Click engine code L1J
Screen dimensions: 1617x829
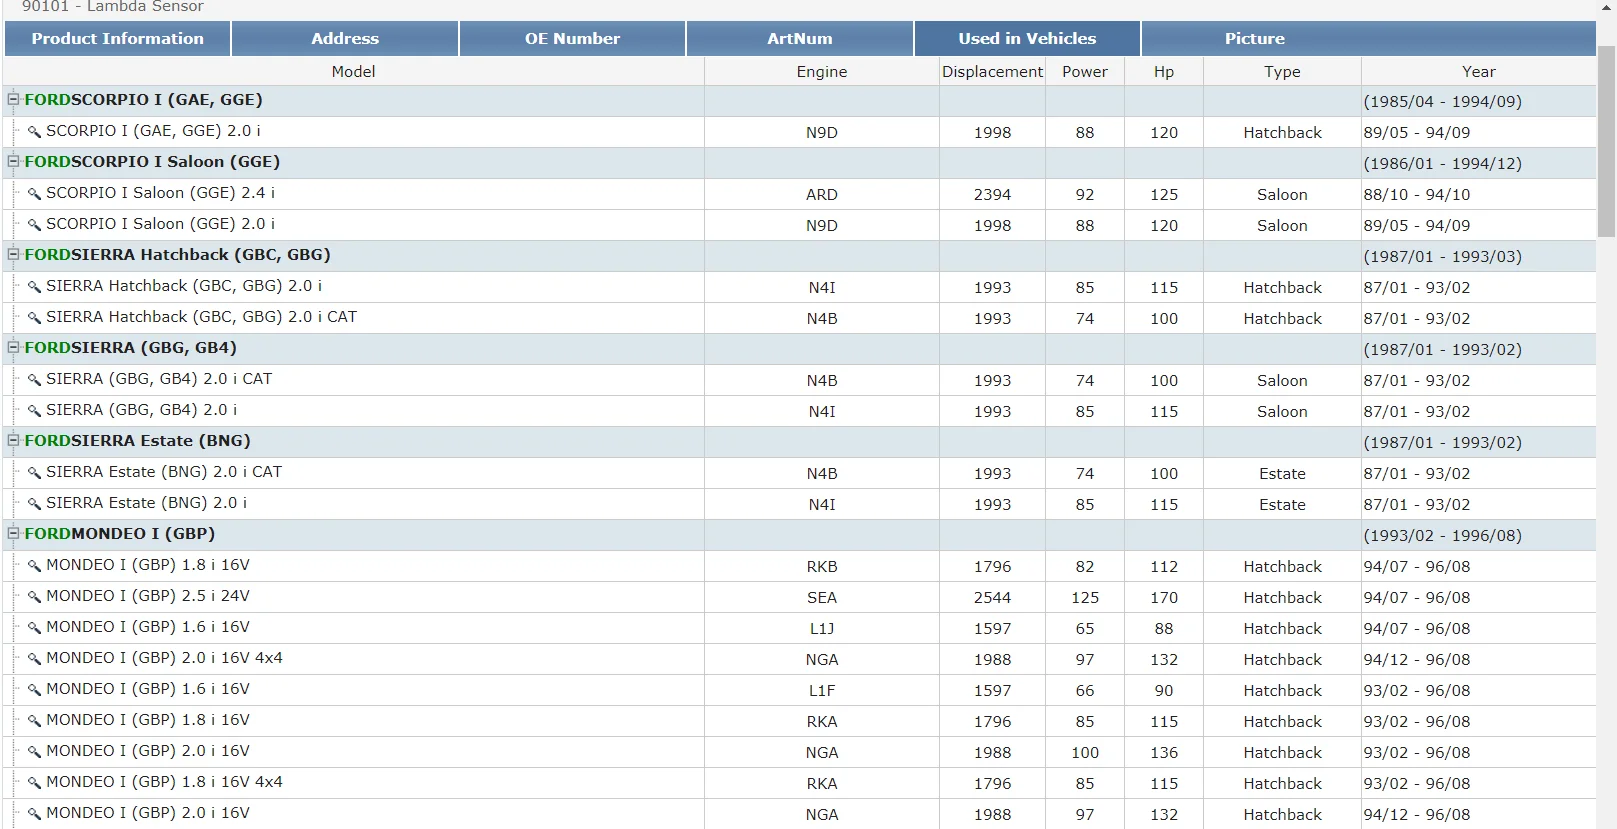822,629
